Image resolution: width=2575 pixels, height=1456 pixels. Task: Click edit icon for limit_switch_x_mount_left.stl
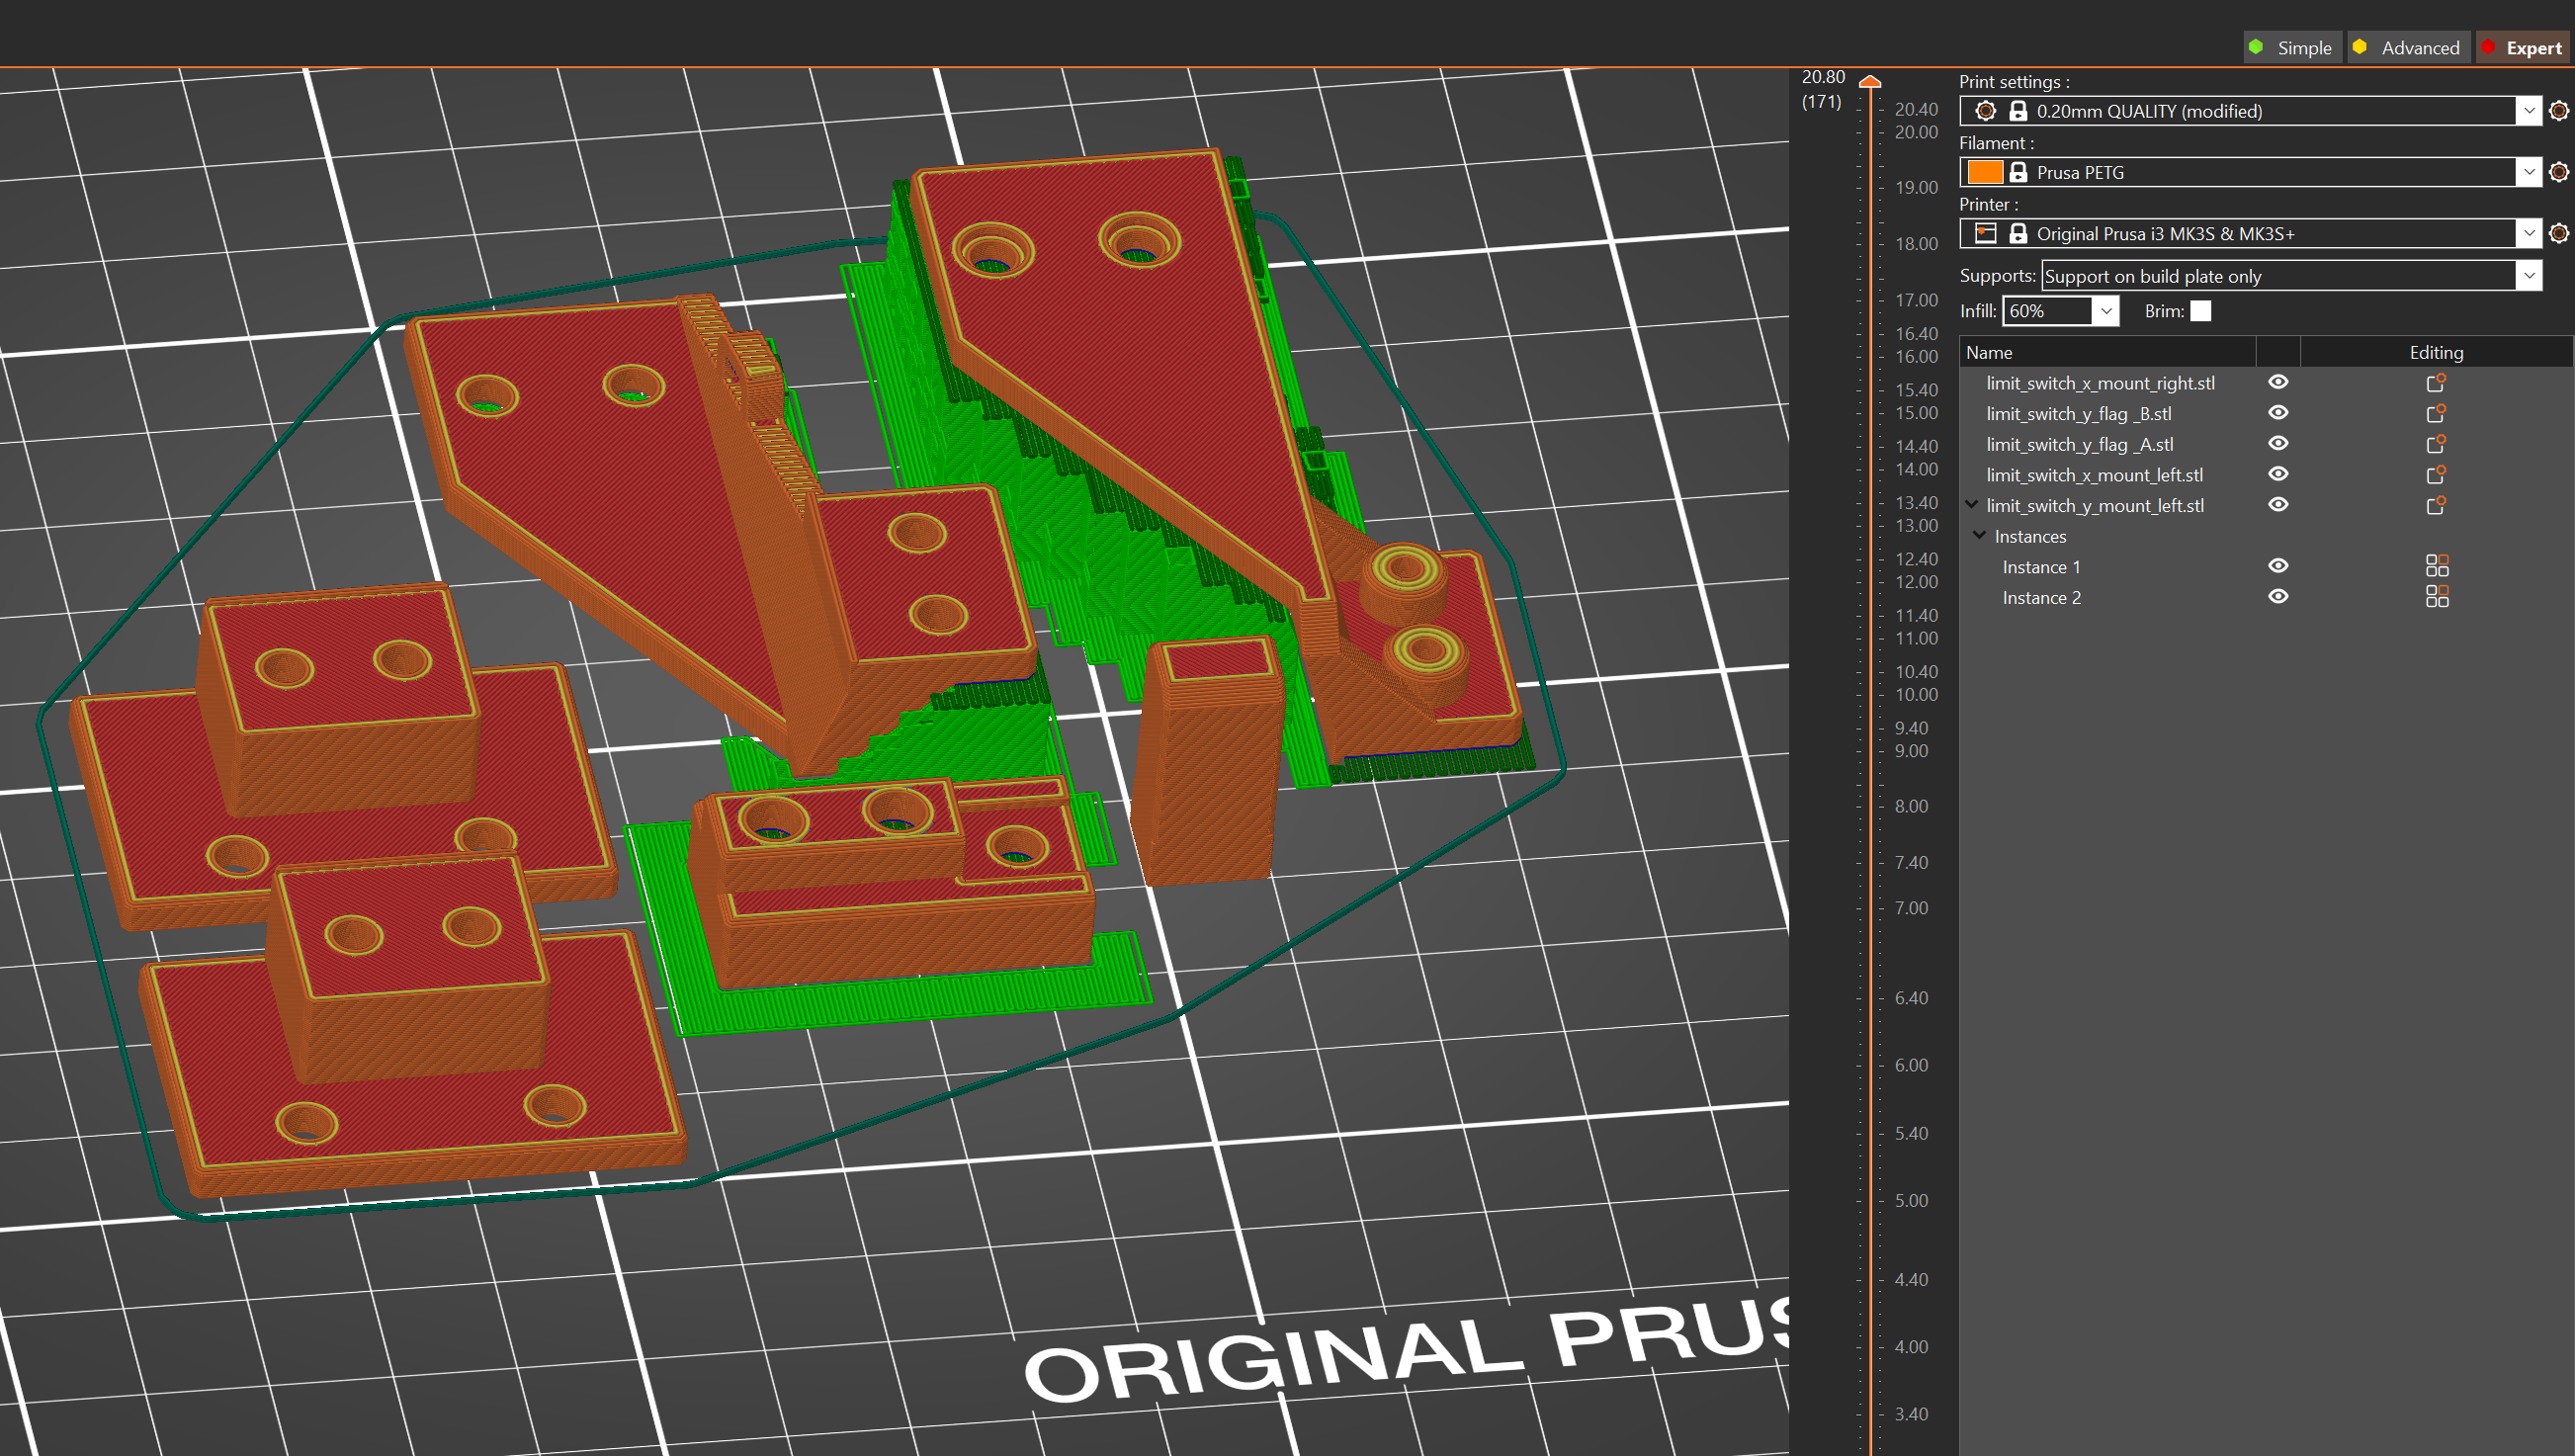click(2435, 475)
